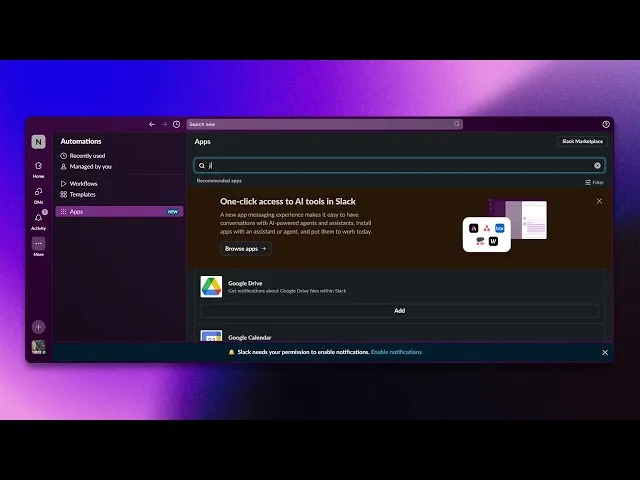
Task: Click Browse apps button
Action: [x=245, y=249]
